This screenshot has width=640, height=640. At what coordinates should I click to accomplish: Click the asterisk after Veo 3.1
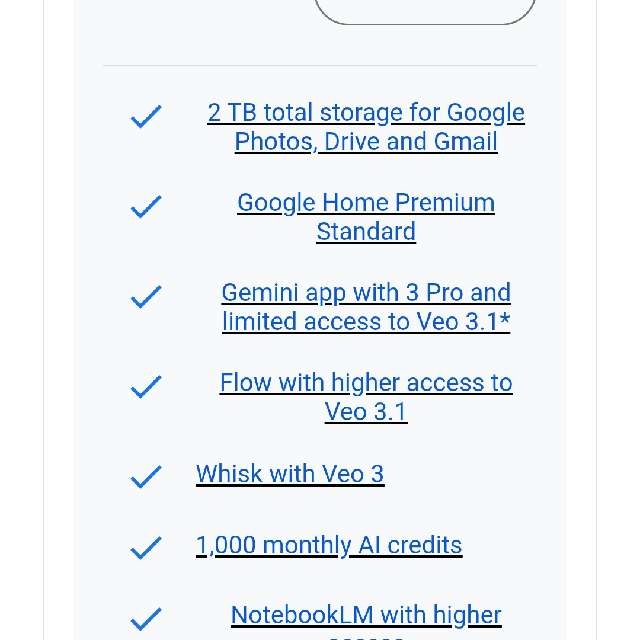504,322
